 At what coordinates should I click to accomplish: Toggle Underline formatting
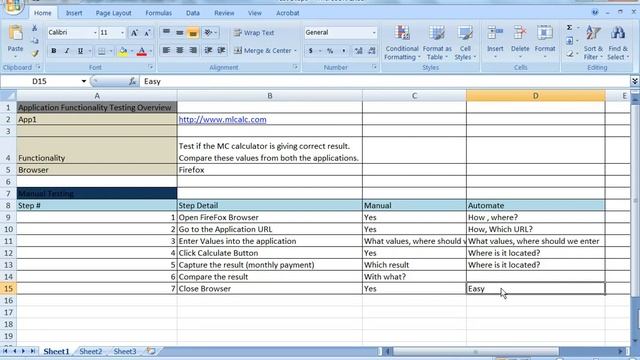point(80,51)
